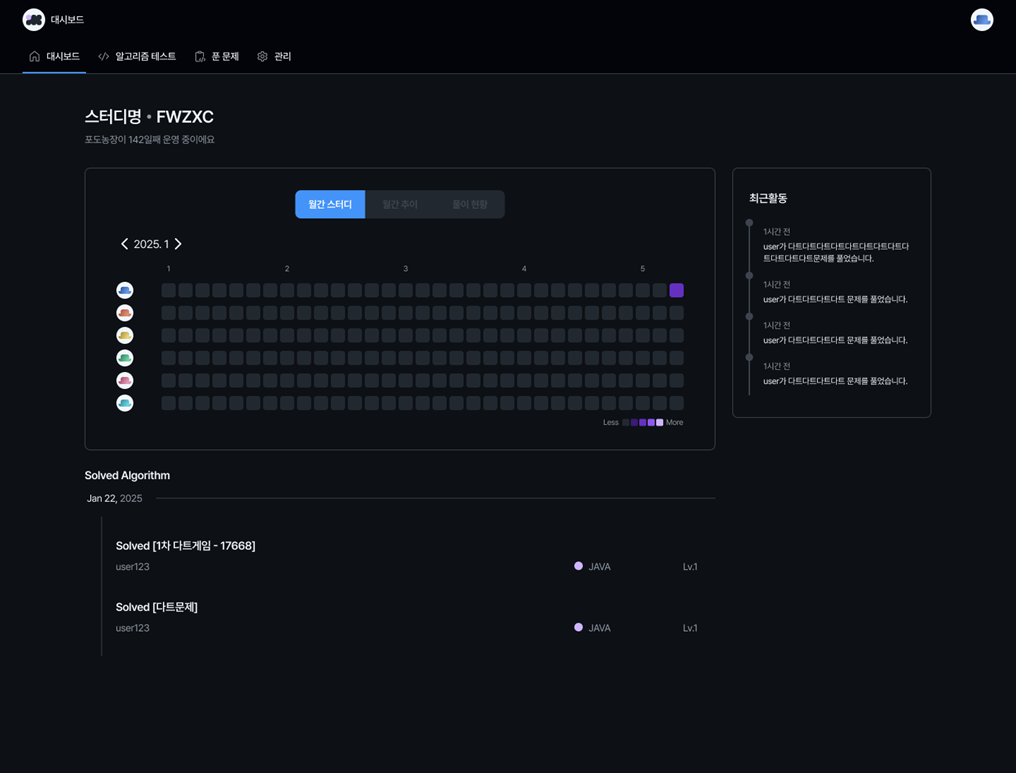This screenshot has width=1016, height=773.
Task: Go to next month with right chevron
Action: point(178,244)
